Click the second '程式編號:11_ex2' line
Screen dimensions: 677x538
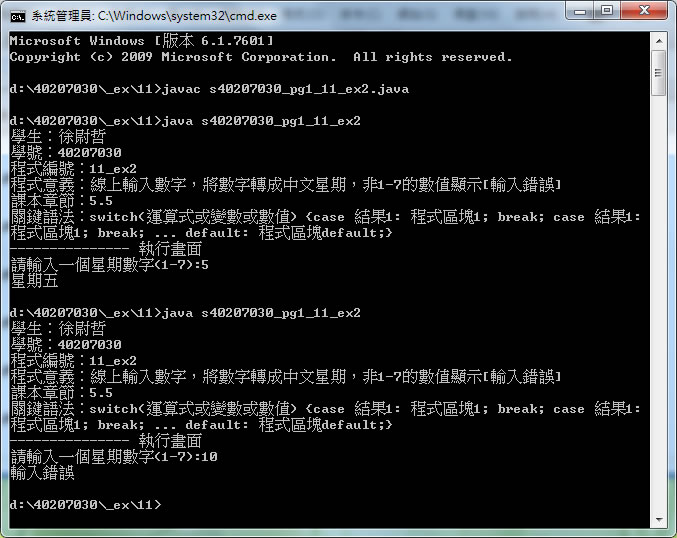click(73, 361)
